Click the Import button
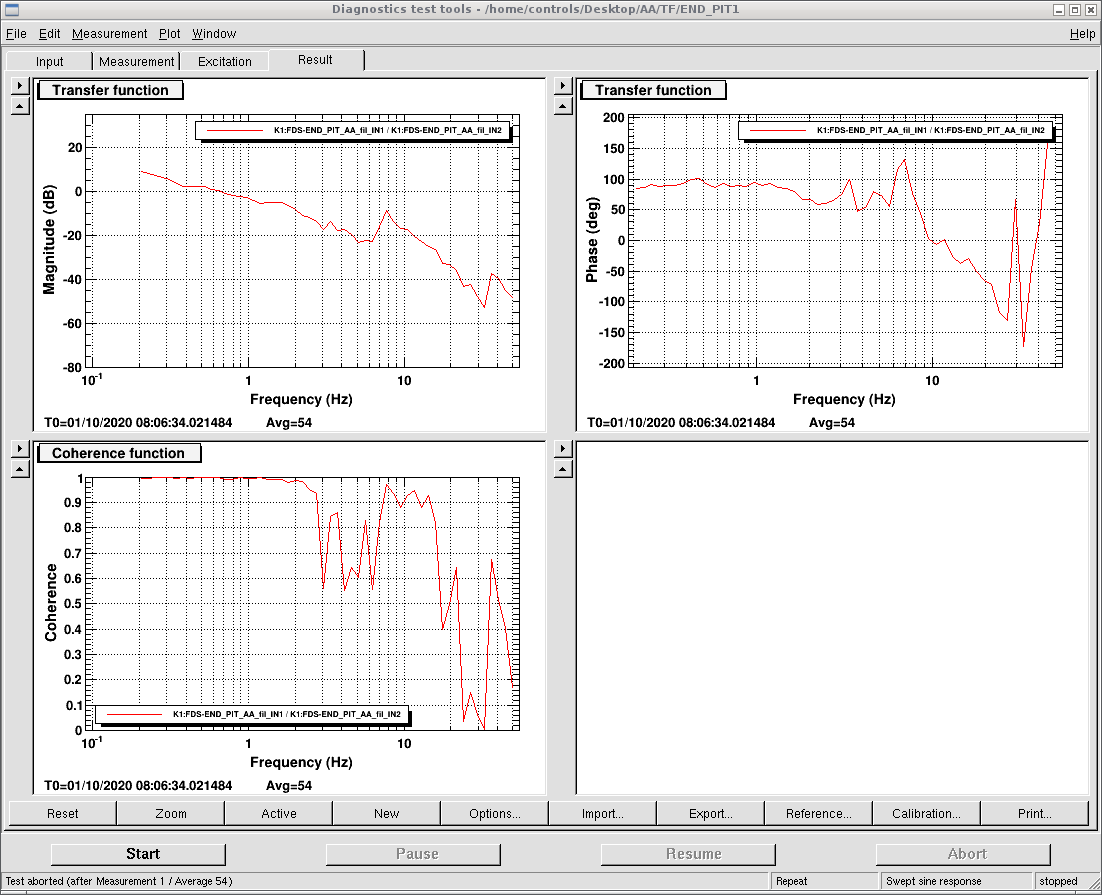The width and height of the screenshot is (1102, 895). 602,813
